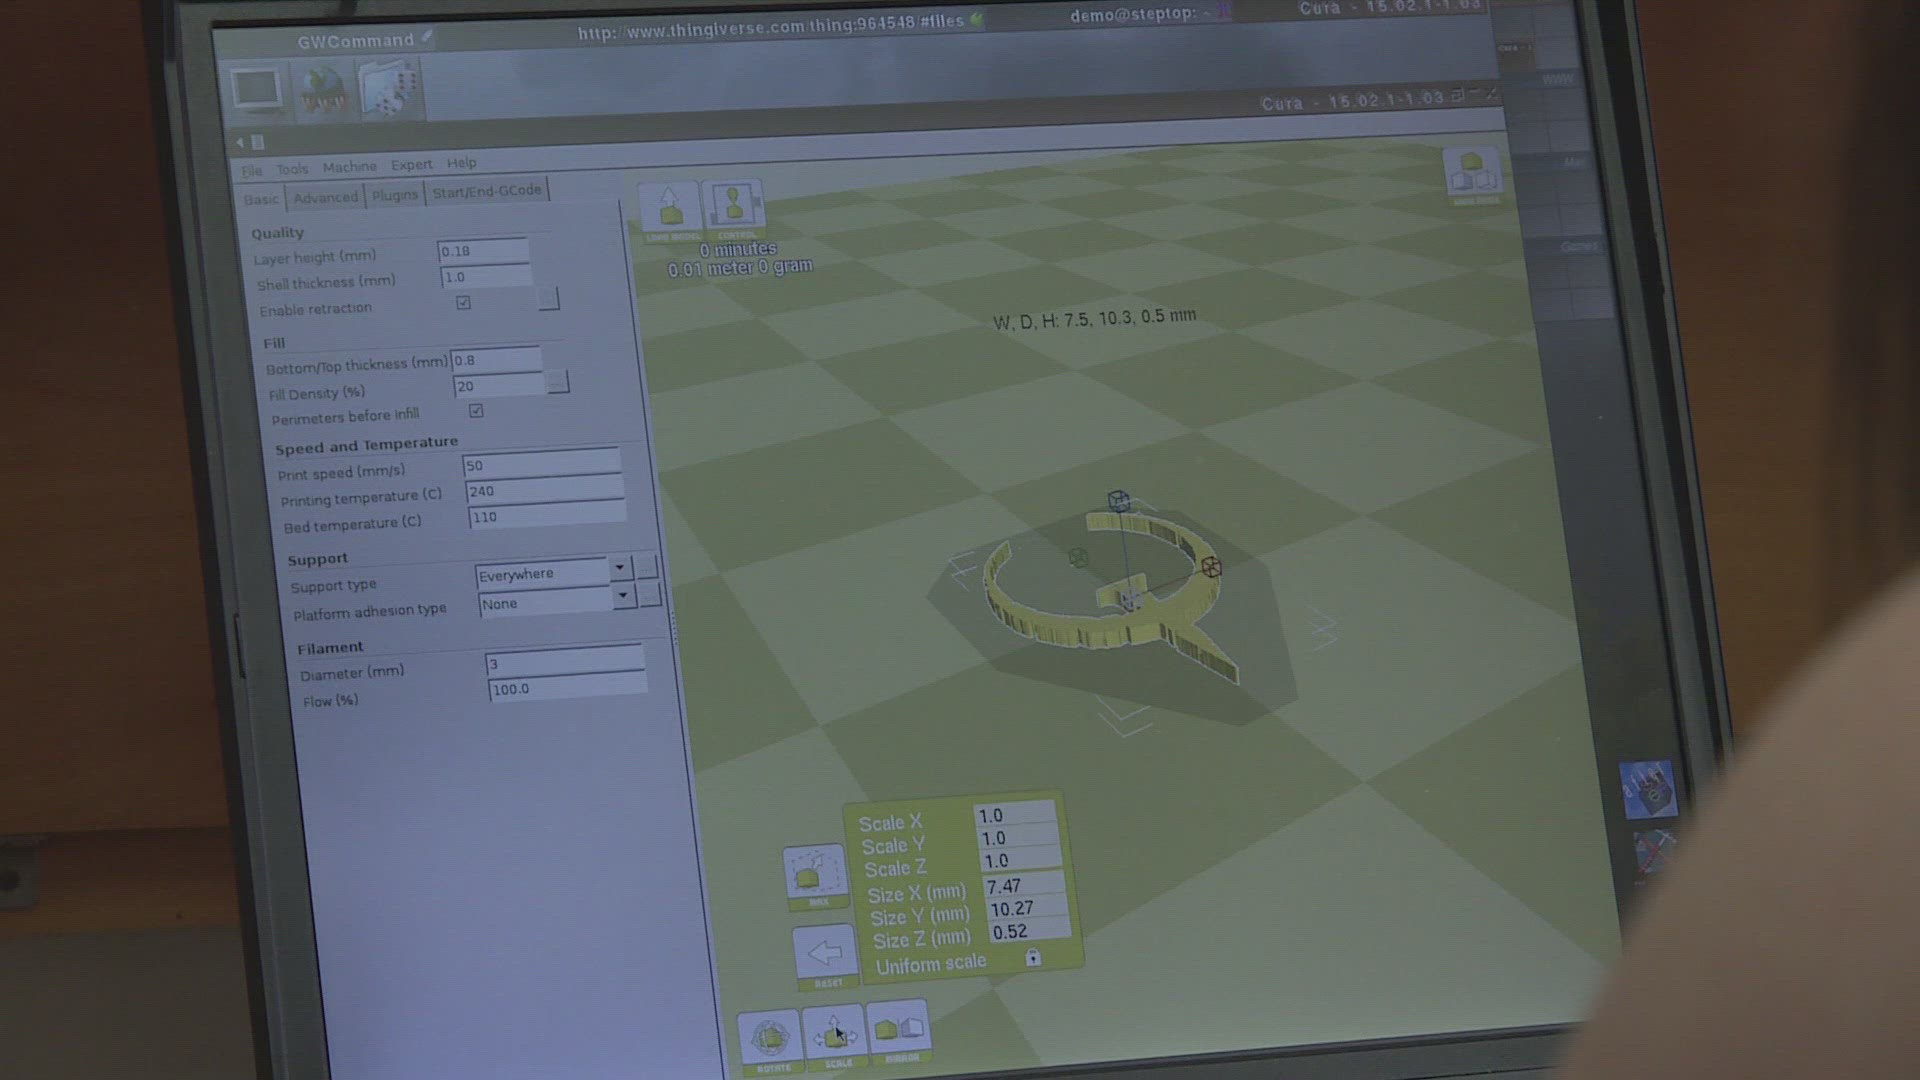Click the Layer height input field
Screen dimensions: 1920x1080
(482, 250)
